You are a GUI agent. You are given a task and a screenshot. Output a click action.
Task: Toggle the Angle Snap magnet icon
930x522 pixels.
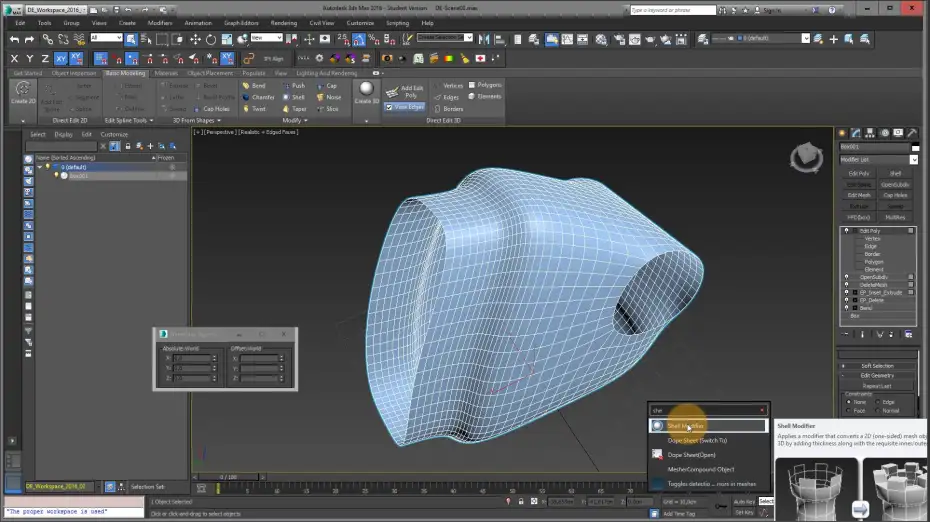coord(359,39)
